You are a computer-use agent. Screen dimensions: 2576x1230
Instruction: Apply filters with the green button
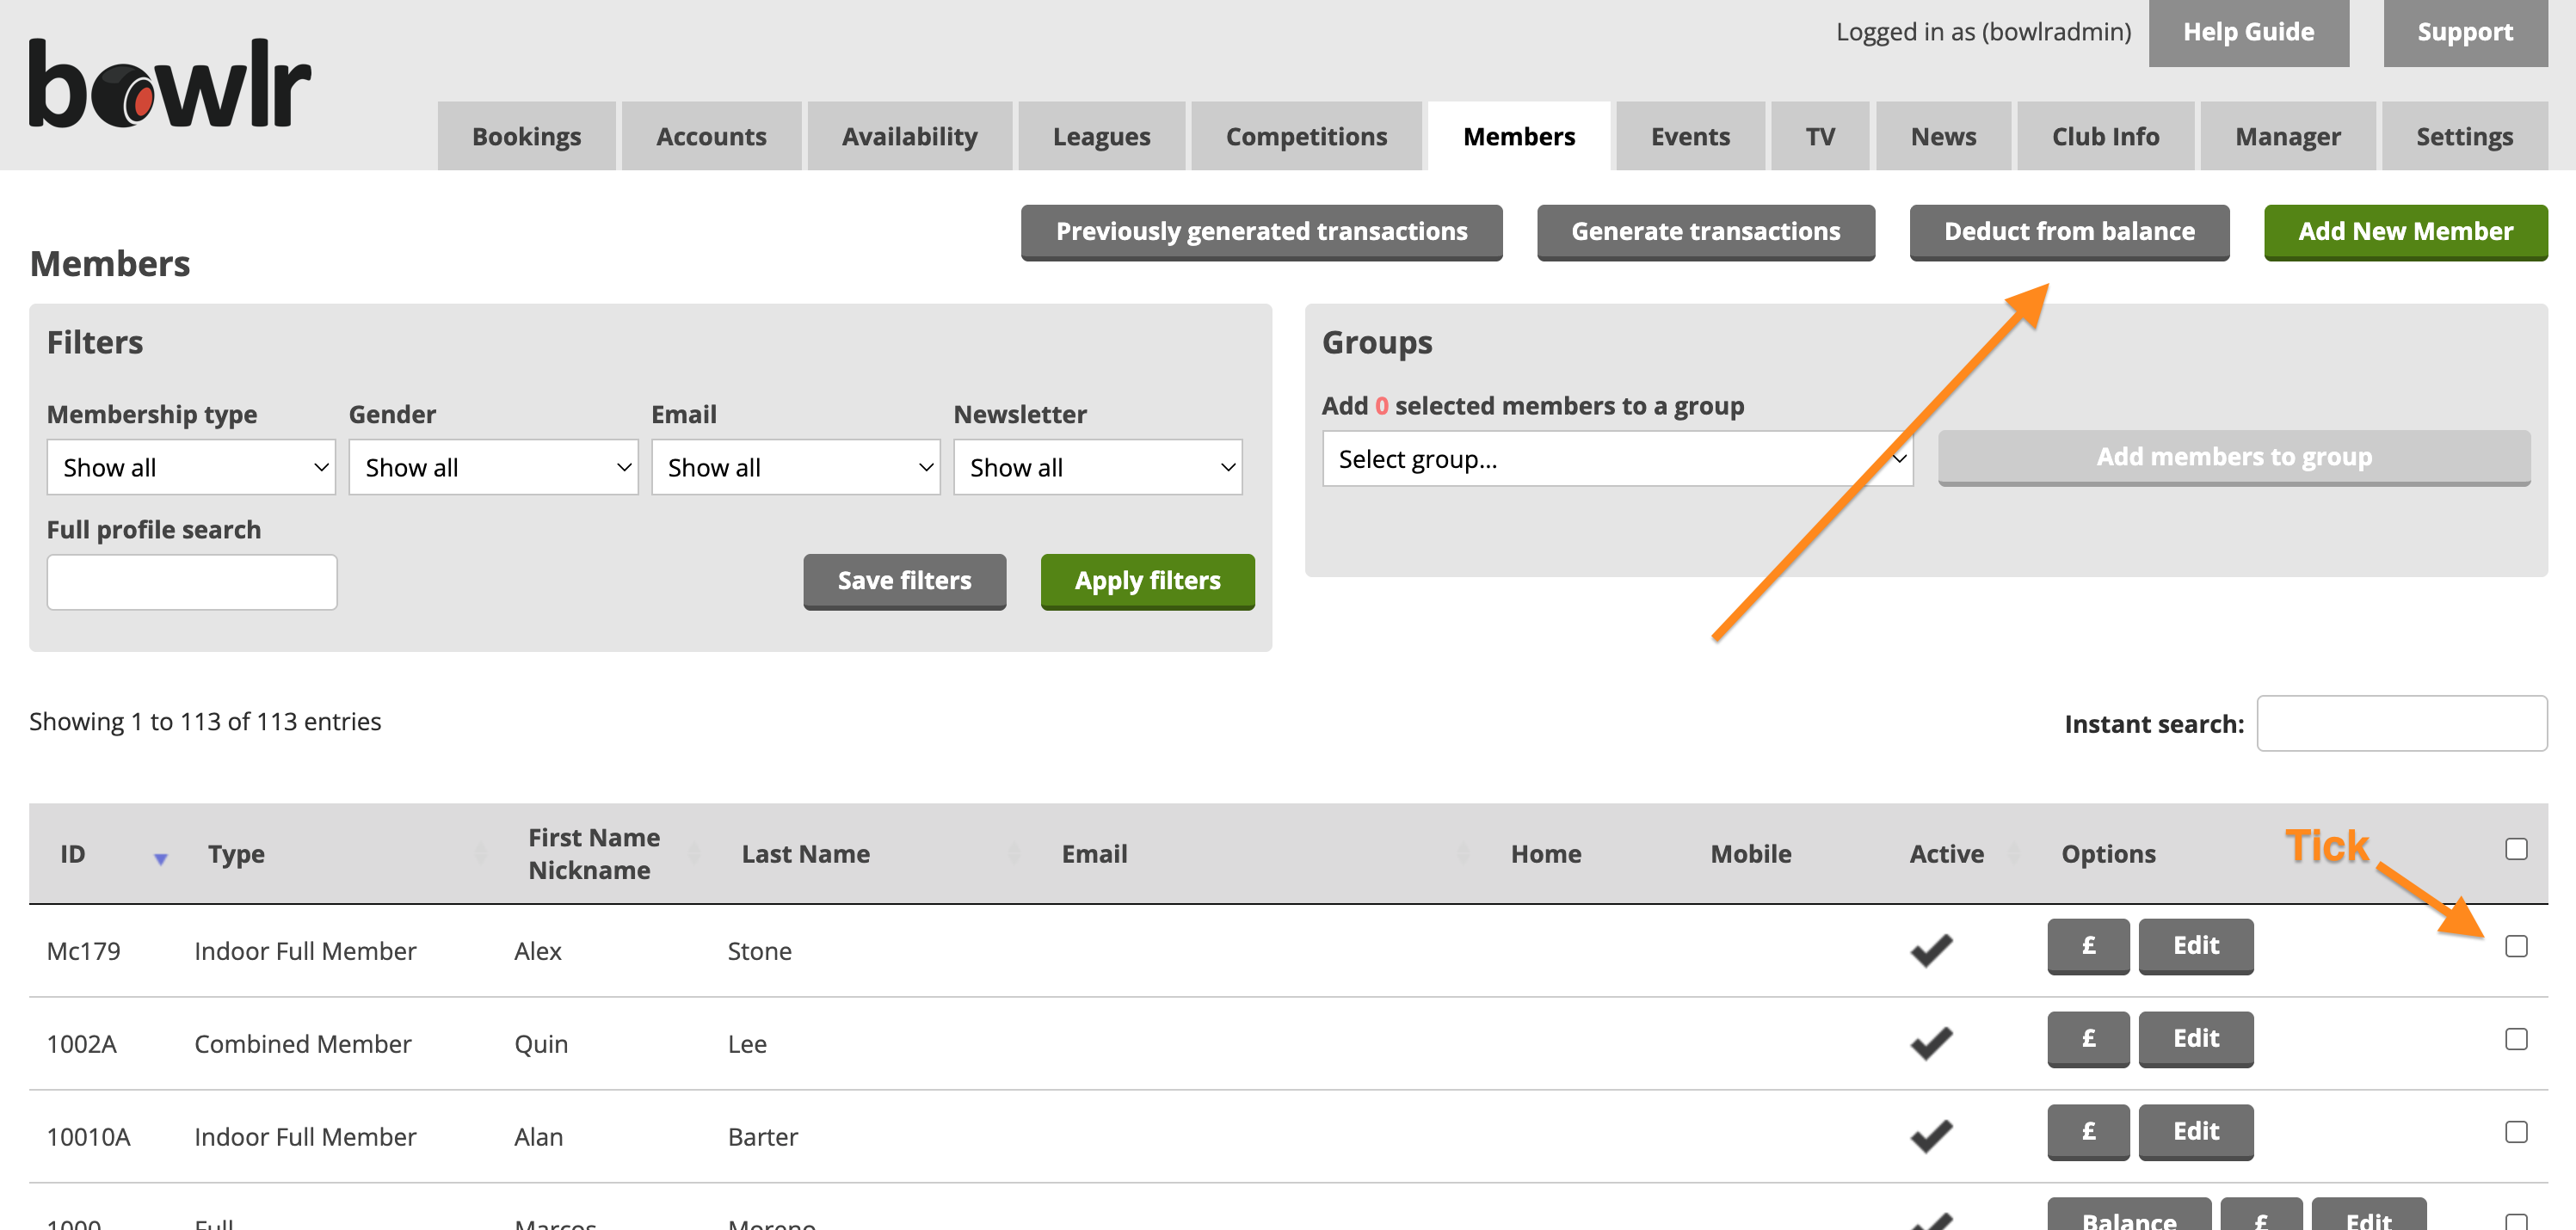point(1147,581)
